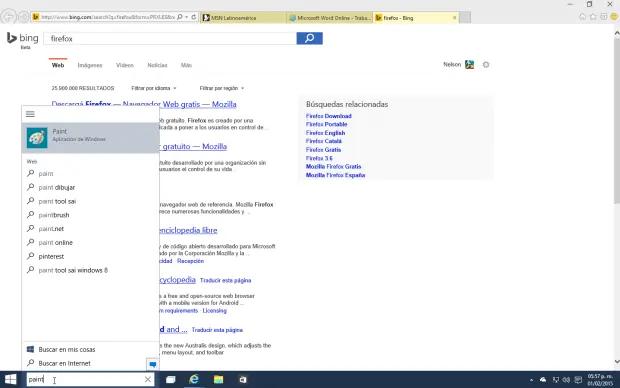Open Task View on the taskbar

tap(170, 380)
